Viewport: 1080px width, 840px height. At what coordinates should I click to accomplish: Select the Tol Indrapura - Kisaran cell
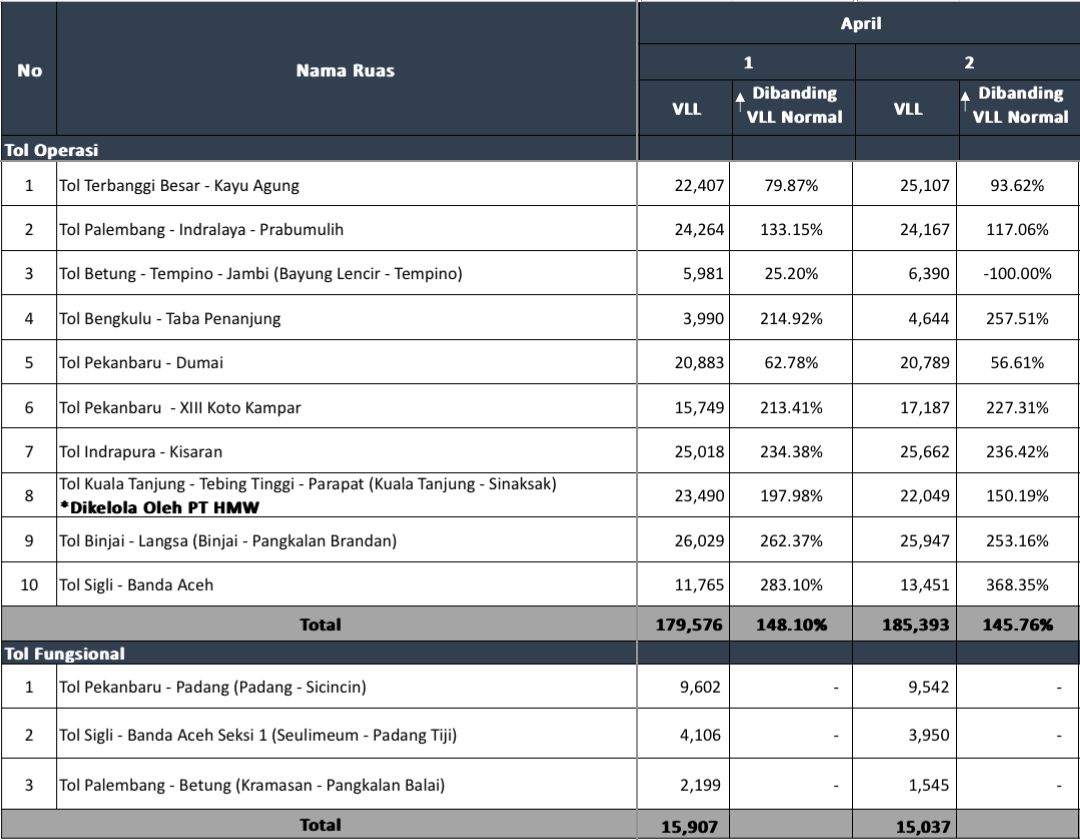point(346,452)
